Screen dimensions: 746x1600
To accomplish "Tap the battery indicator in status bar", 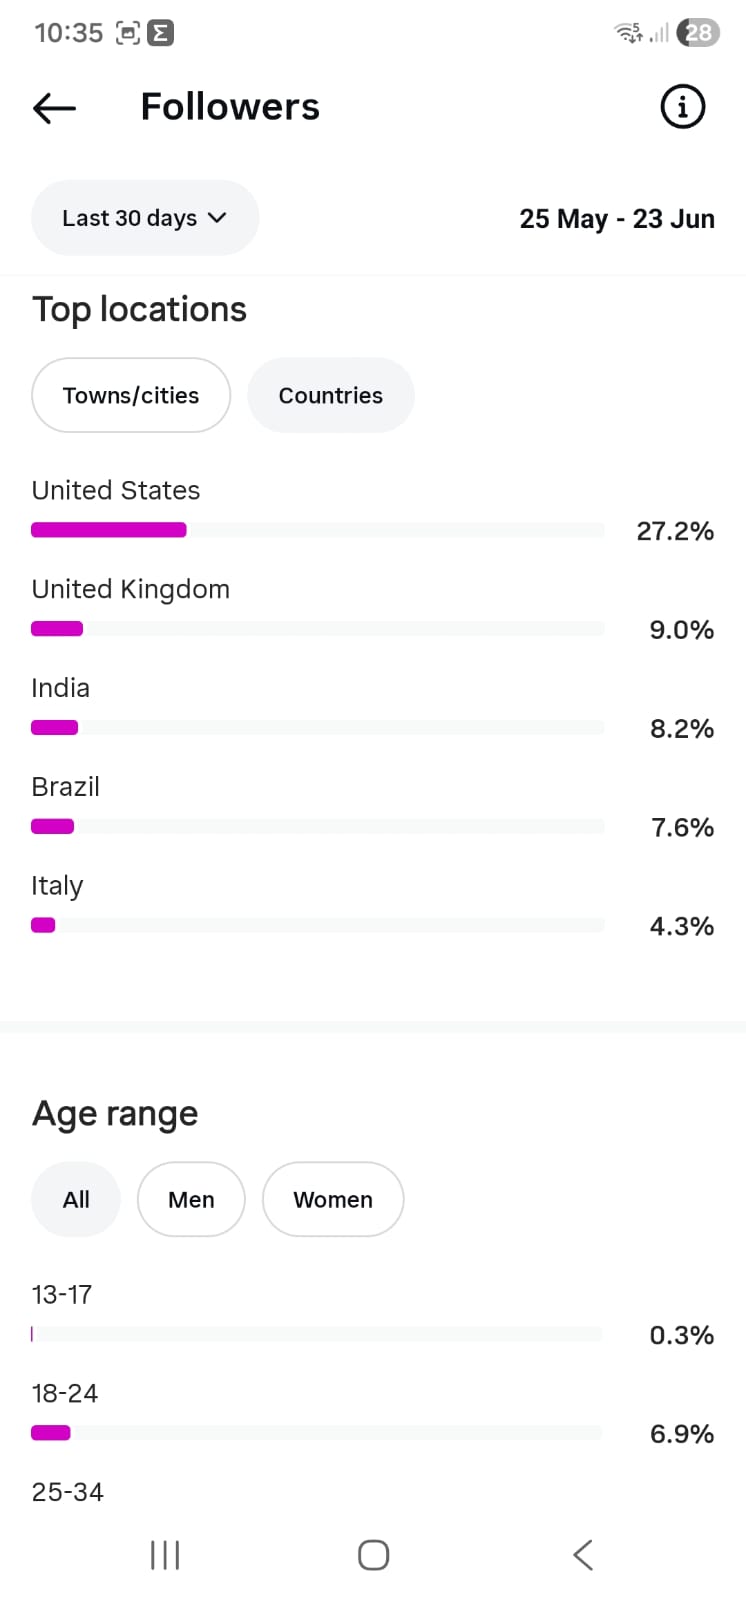I will [698, 33].
